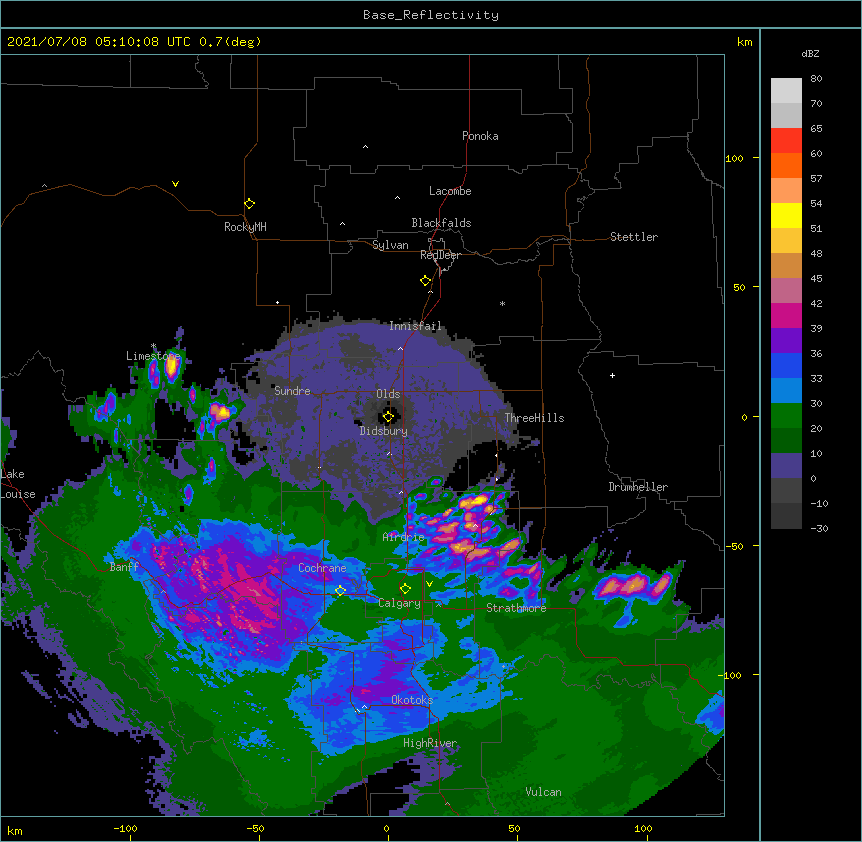Viewport: 862px width, 842px height.
Task: Click the Sundre label
Action: click(292, 391)
